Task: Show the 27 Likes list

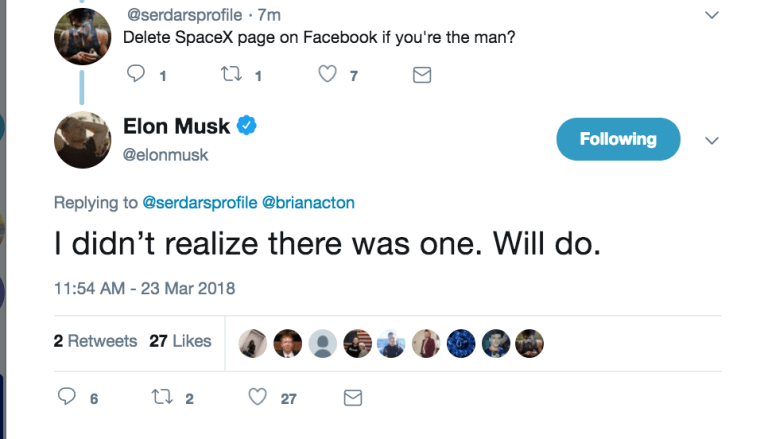Action: pyautogui.click(x=180, y=341)
